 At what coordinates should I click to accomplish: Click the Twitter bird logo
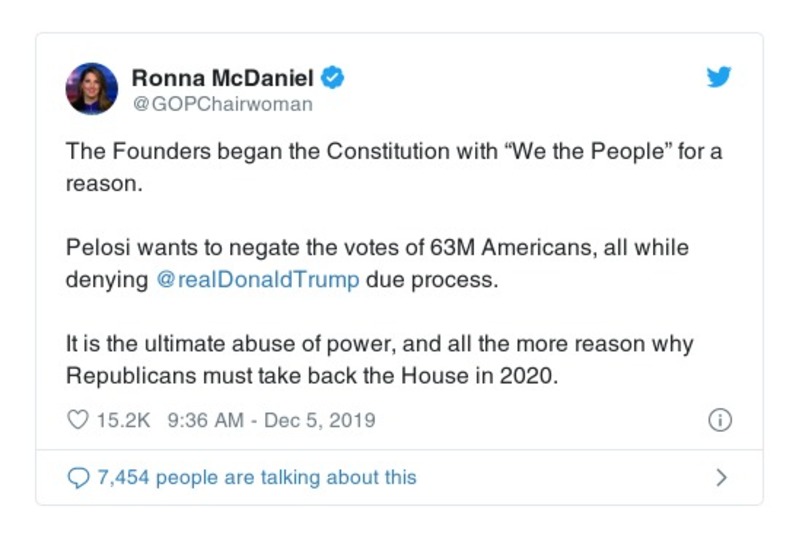point(719,78)
